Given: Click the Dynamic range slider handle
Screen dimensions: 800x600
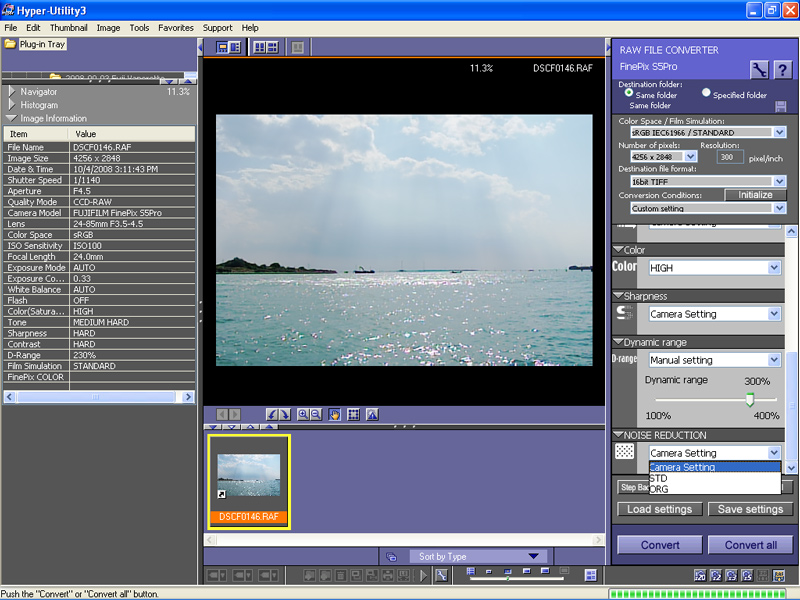Looking at the screenshot, I should pos(751,399).
